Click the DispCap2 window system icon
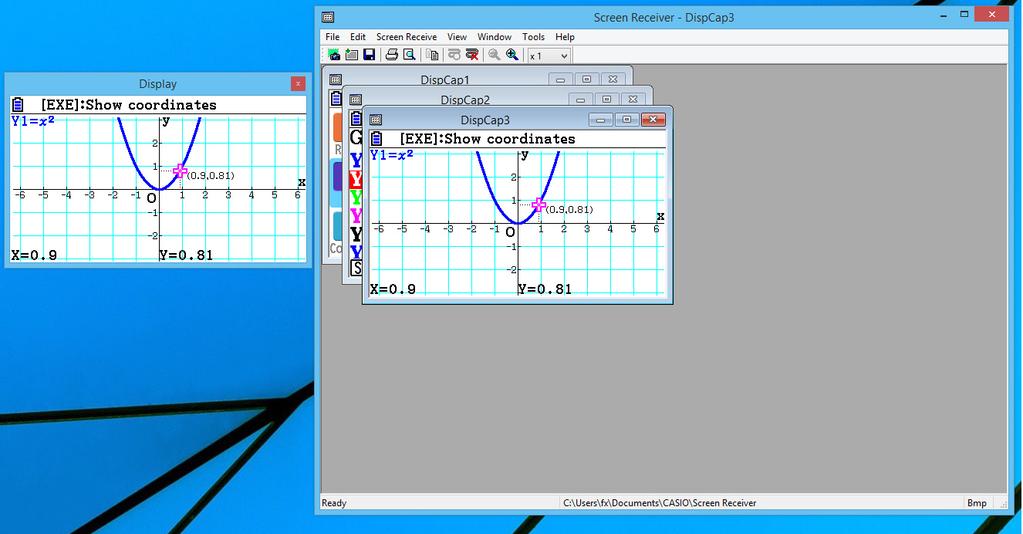Screen dimensions: 1023x534 [356, 99]
